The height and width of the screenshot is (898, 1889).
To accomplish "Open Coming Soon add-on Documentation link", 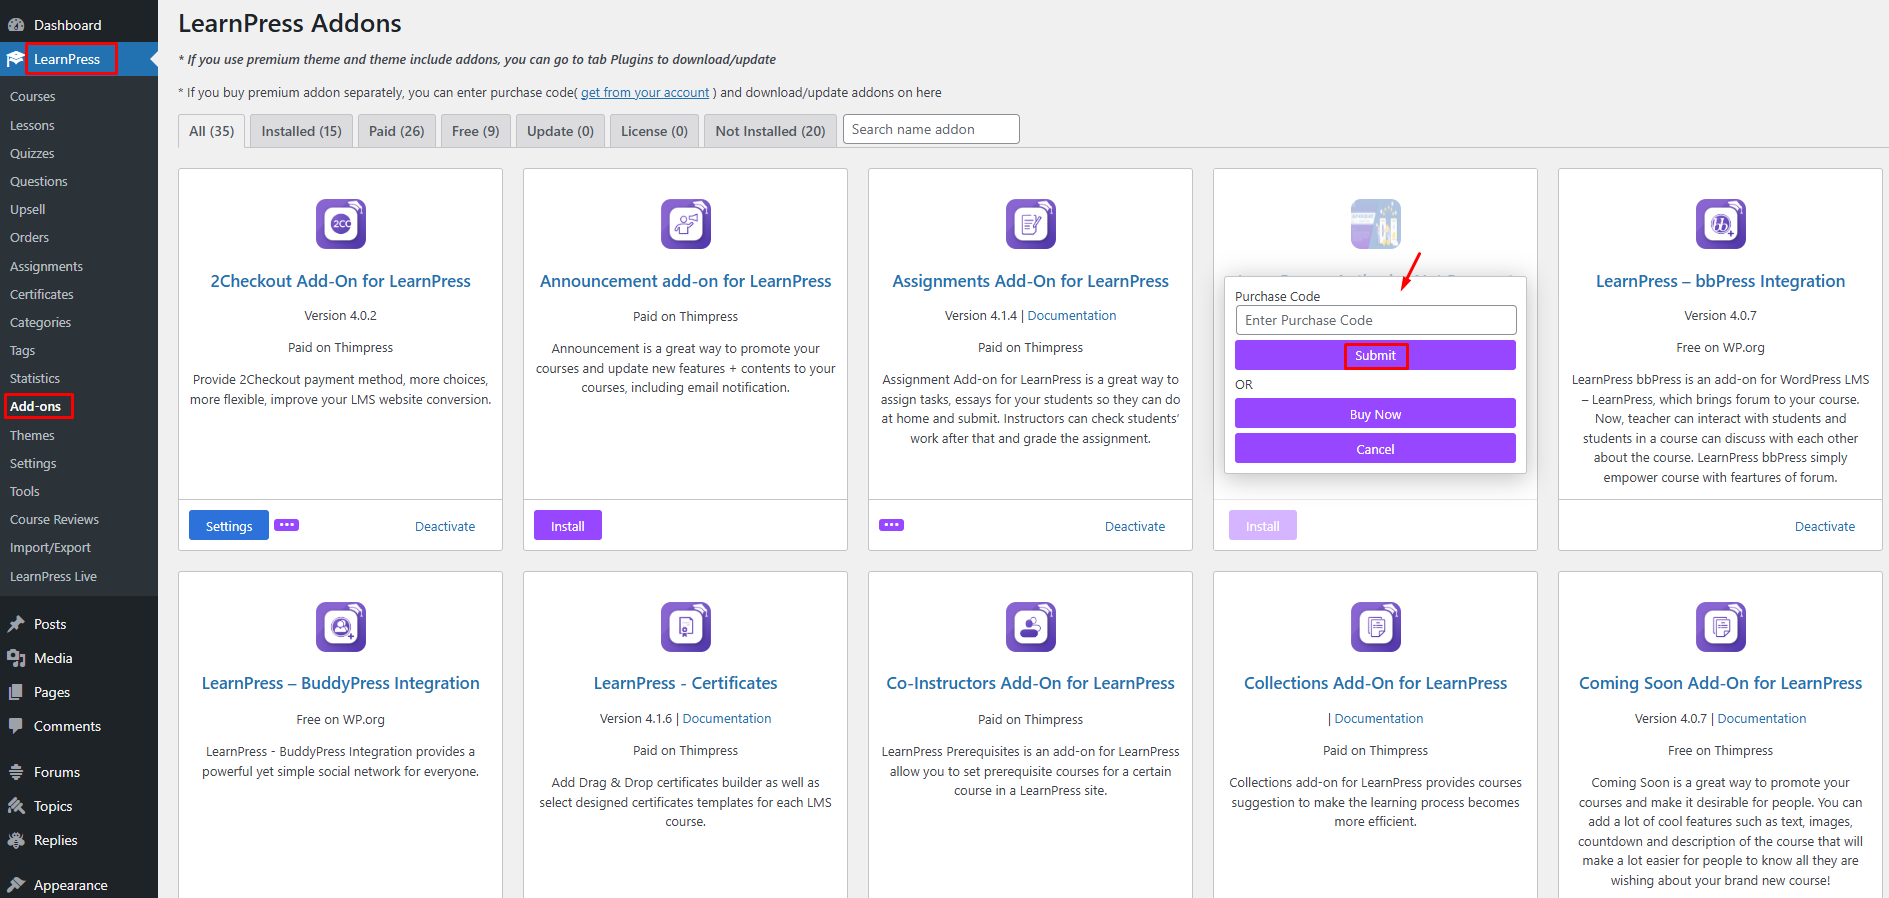I will point(1762,718).
